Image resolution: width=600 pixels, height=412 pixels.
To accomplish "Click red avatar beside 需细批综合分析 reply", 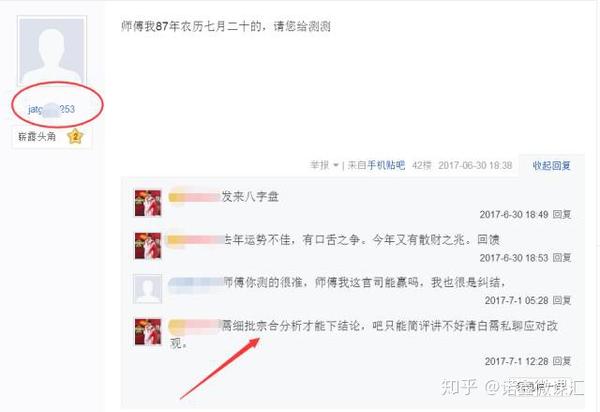I will (148, 332).
